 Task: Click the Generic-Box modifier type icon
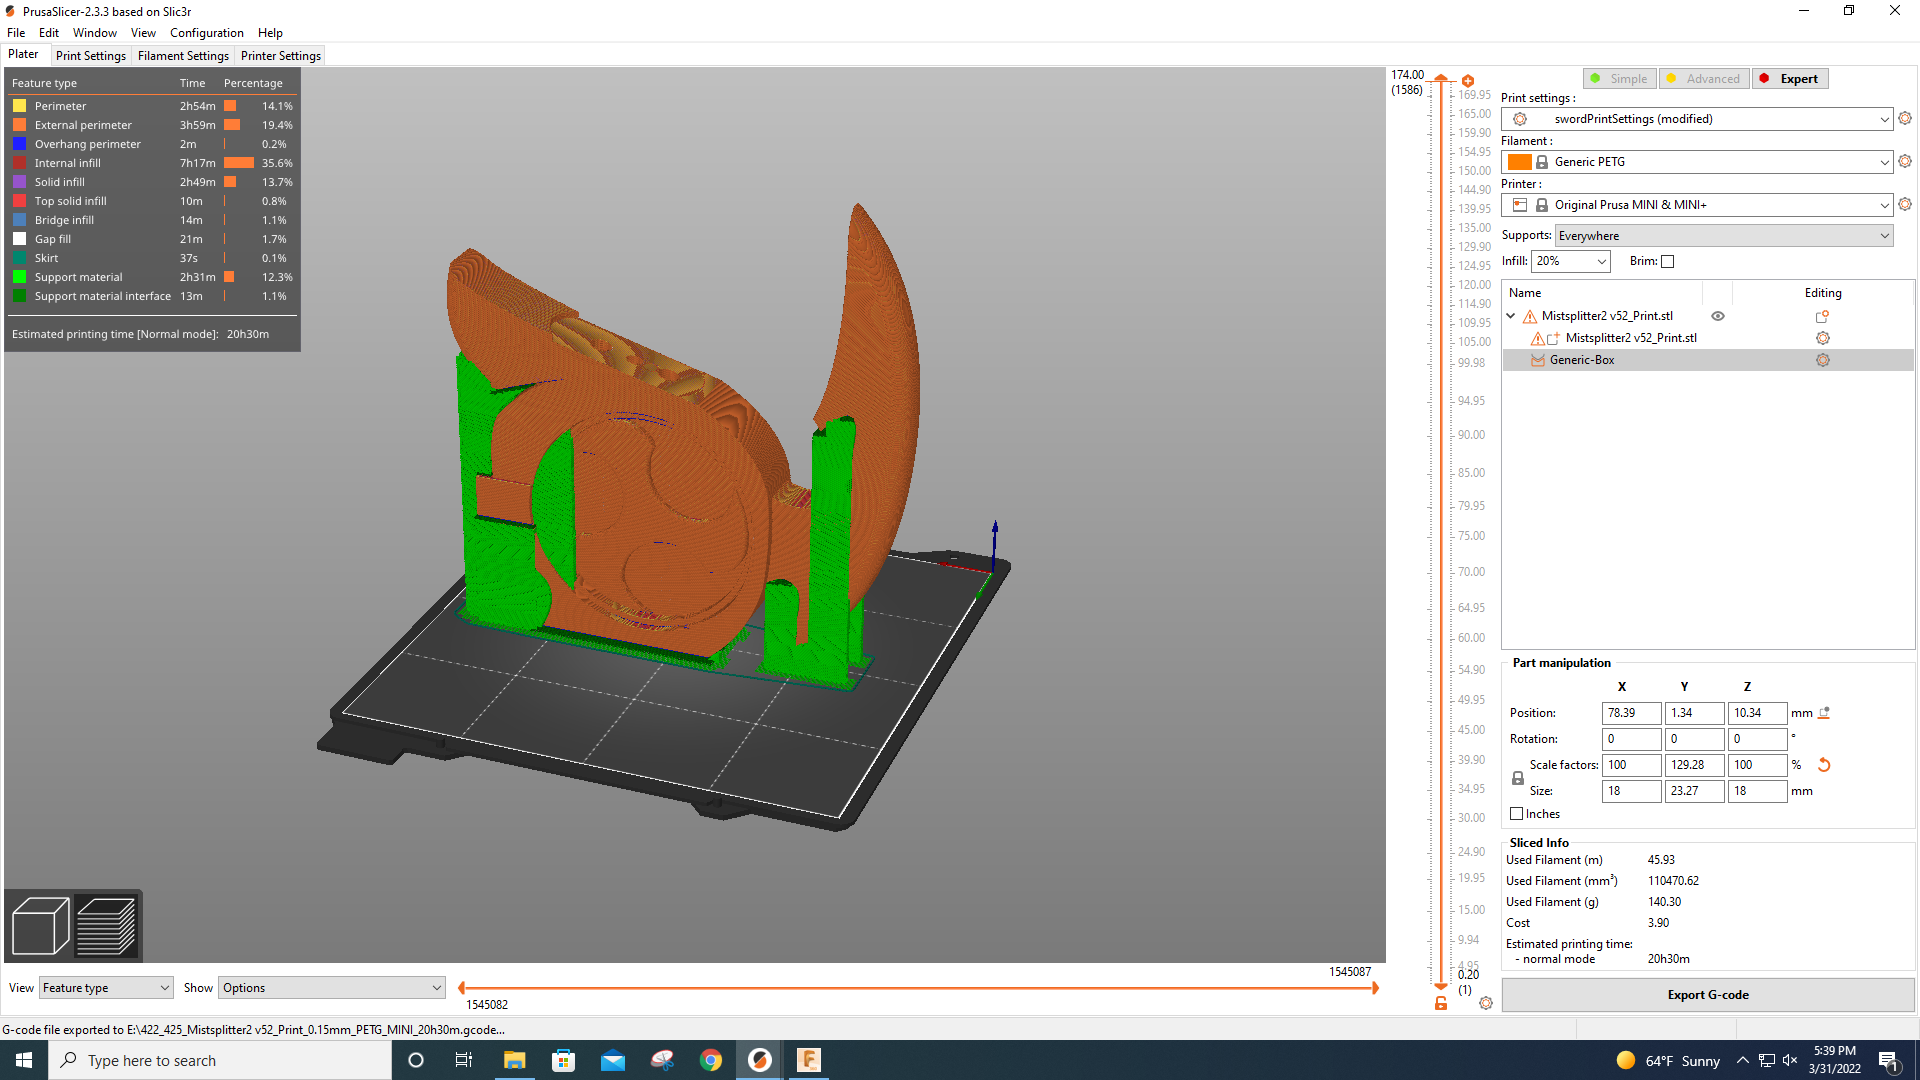tap(1538, 360)
